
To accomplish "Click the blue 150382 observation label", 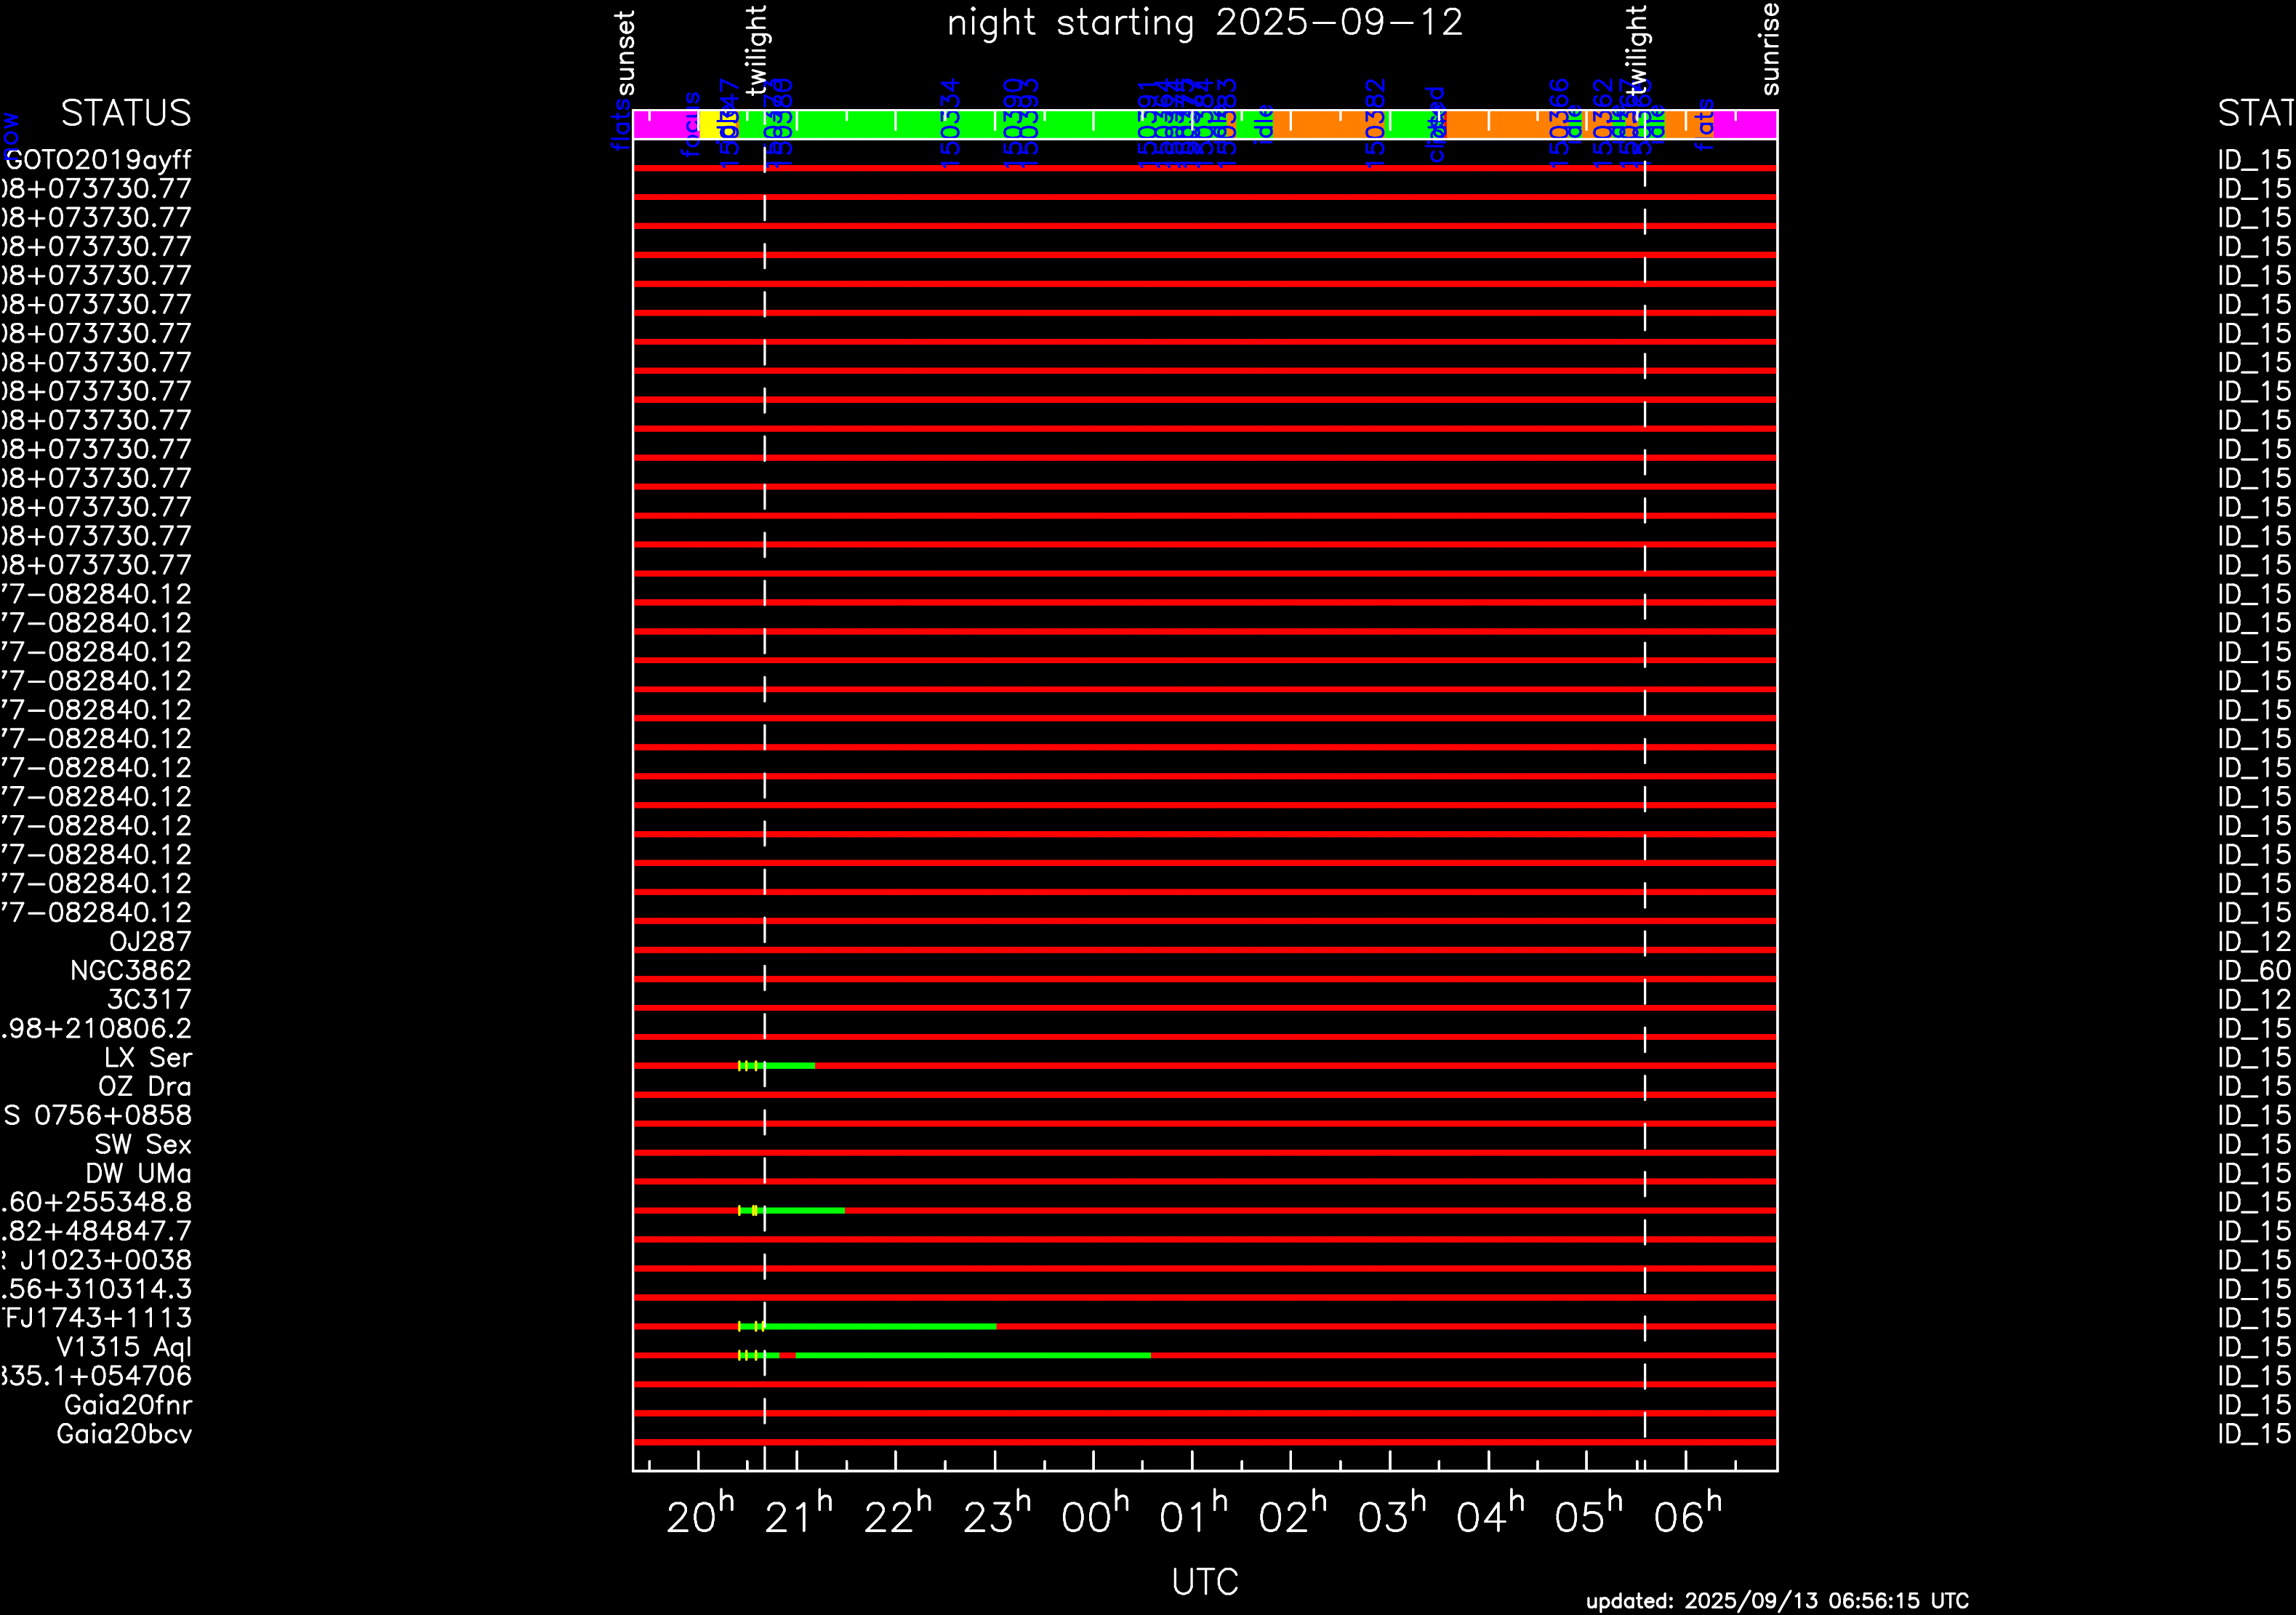I will coord(1376,123).
